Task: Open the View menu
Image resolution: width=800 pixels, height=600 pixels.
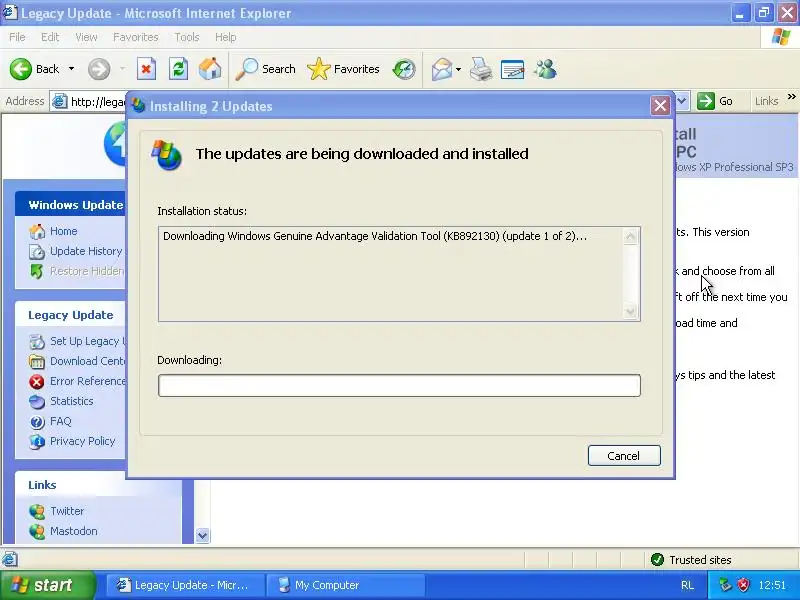Action: tap(86, 37)
